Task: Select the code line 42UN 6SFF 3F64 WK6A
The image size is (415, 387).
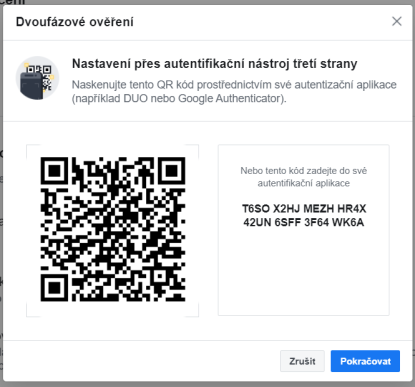Action: pyautogui.click(x=304, y=222)
